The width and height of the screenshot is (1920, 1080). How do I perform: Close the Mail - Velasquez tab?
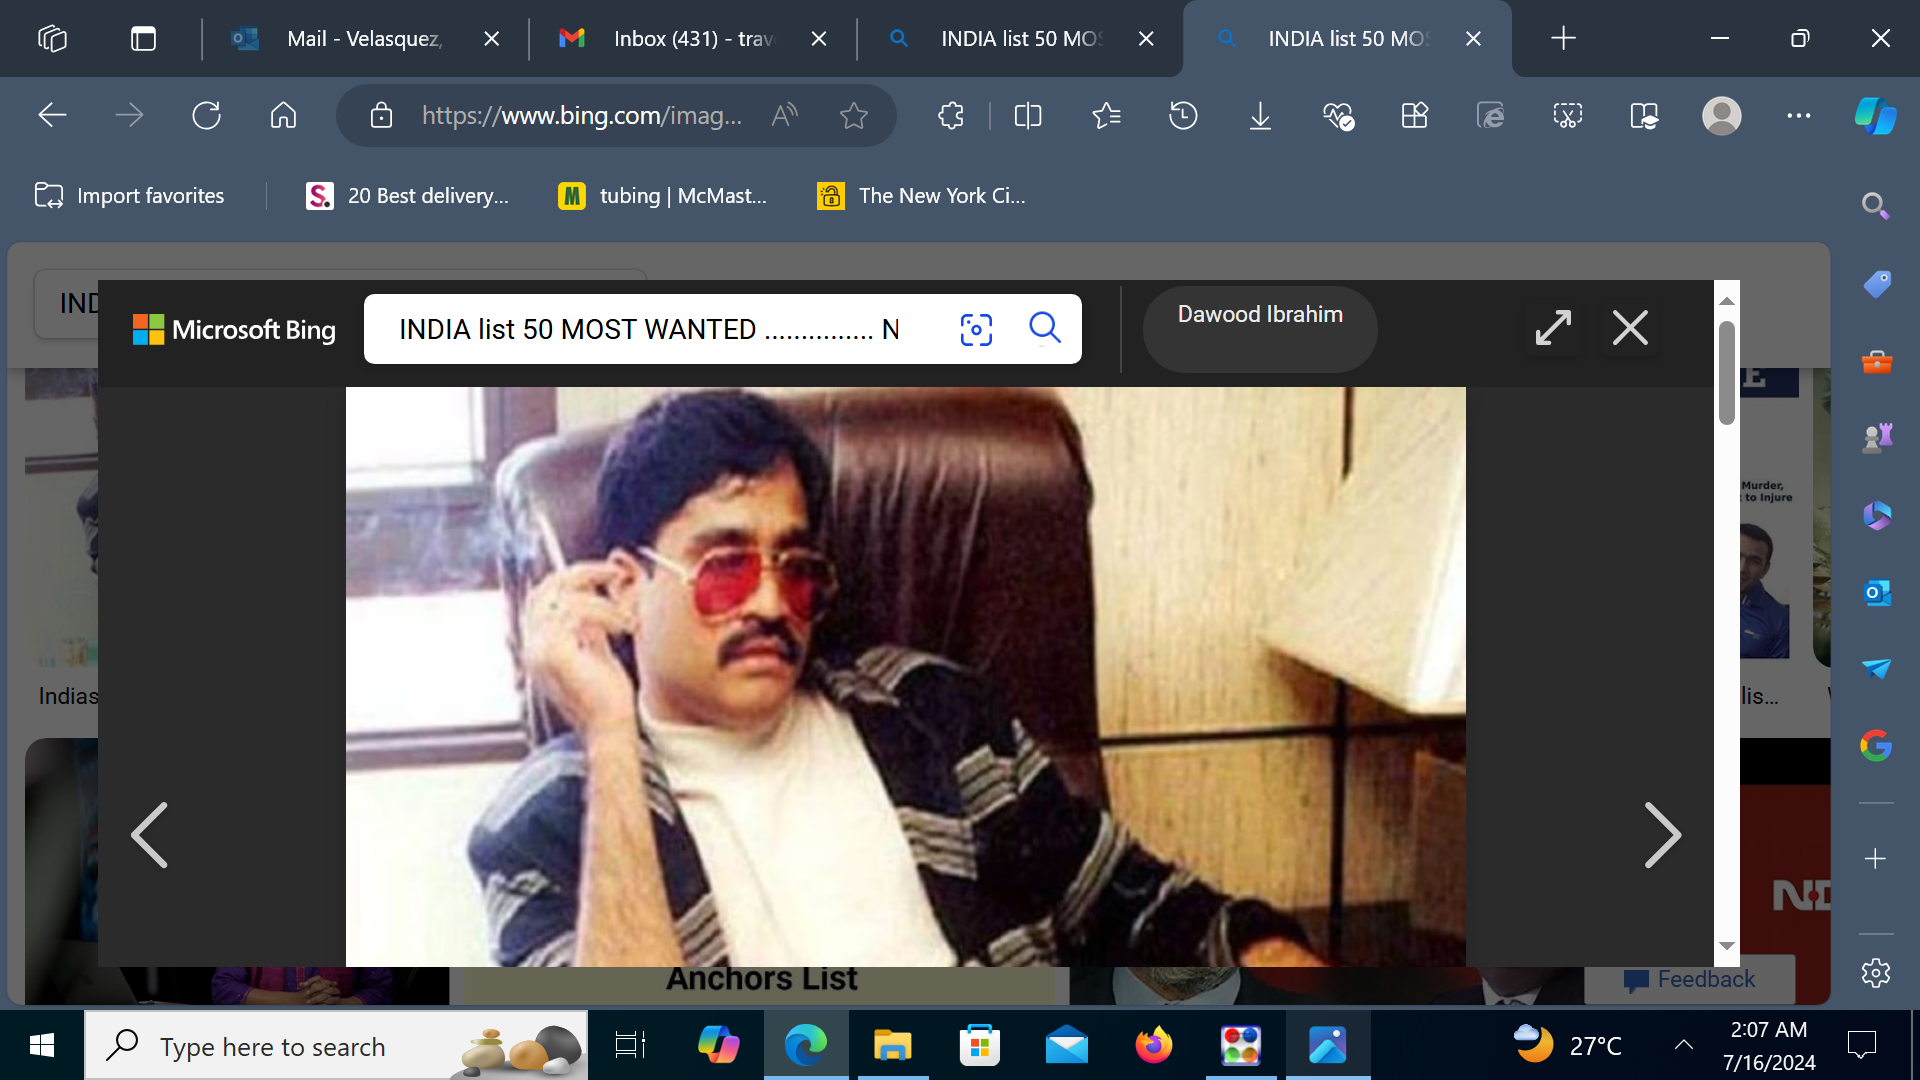tap(491, 38)
